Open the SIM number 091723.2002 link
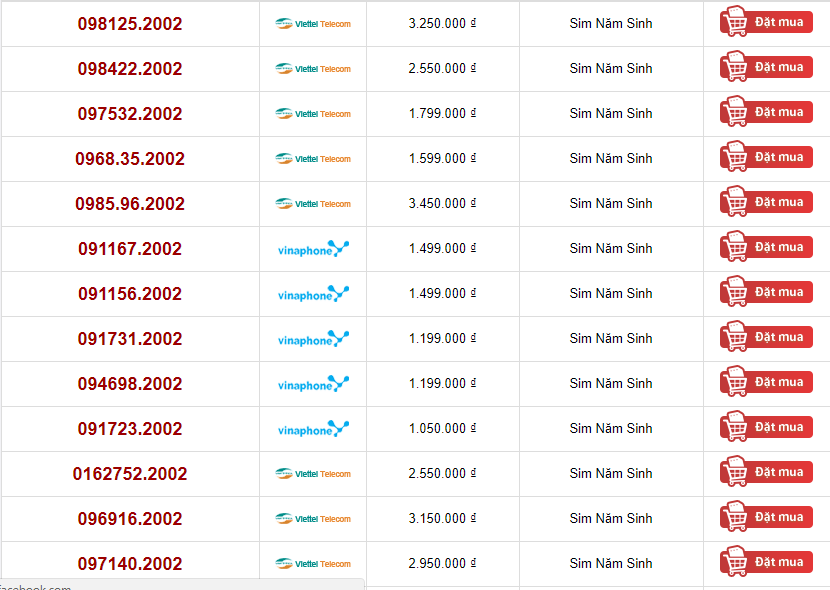 point(130,429)
